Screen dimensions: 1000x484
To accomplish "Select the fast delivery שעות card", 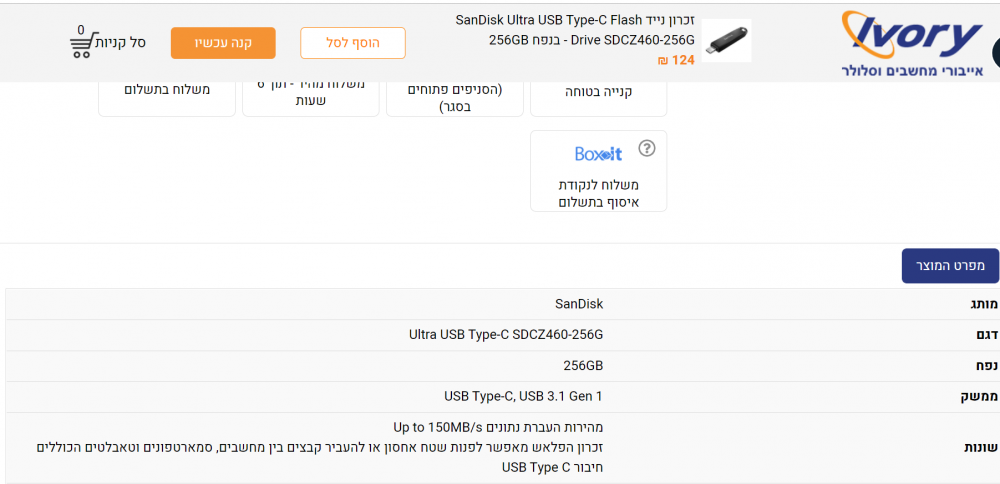I will click(311, 99).
